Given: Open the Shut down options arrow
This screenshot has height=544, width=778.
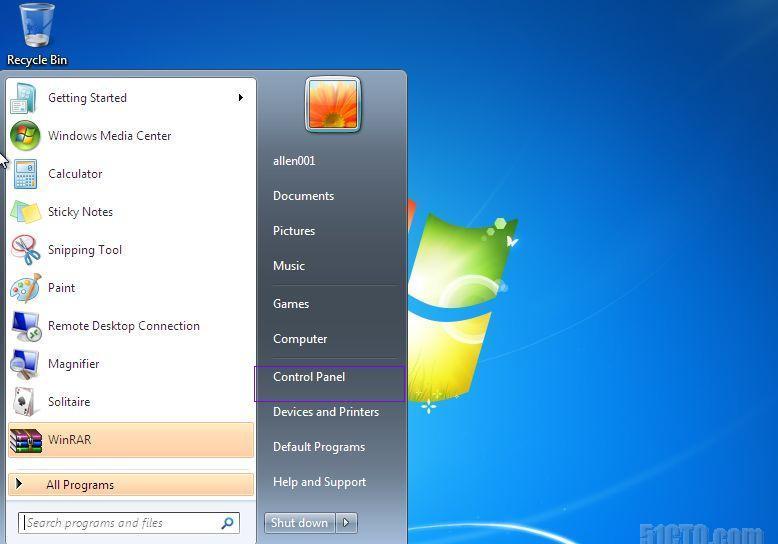Looking at the screenshot, I should pyautogui.click(x=347, y=523).
